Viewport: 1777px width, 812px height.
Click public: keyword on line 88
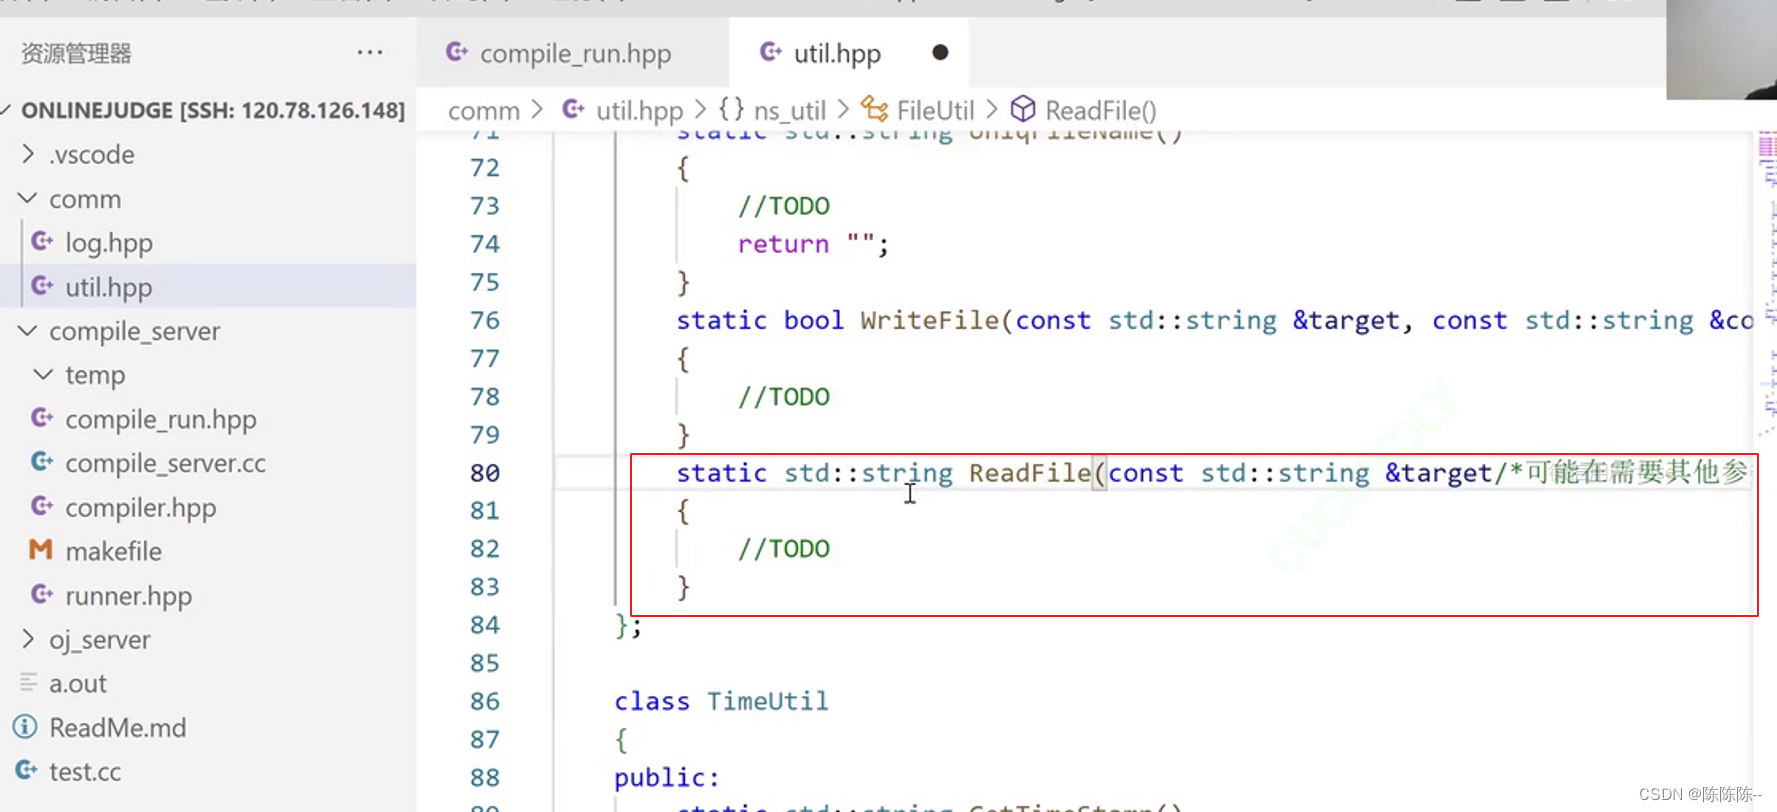click(x=667, y=778)
